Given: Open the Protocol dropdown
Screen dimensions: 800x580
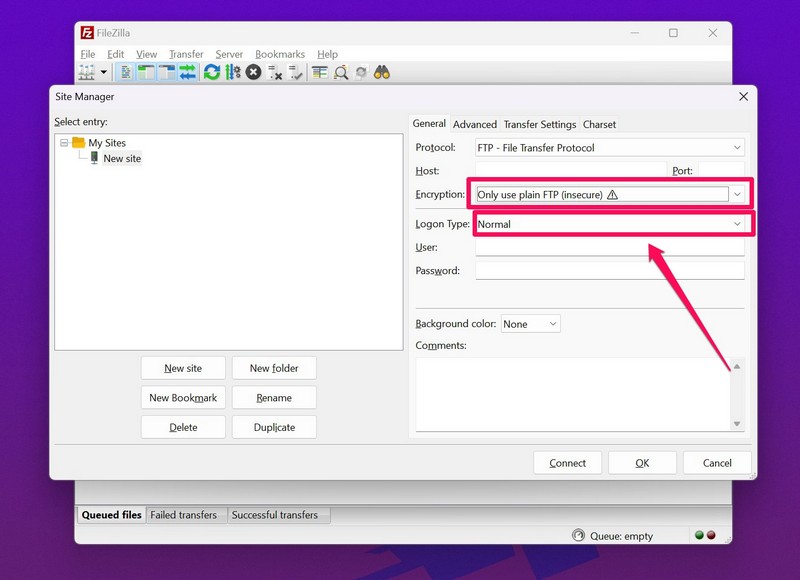Looking at the screenshot, I should [609, 148].
